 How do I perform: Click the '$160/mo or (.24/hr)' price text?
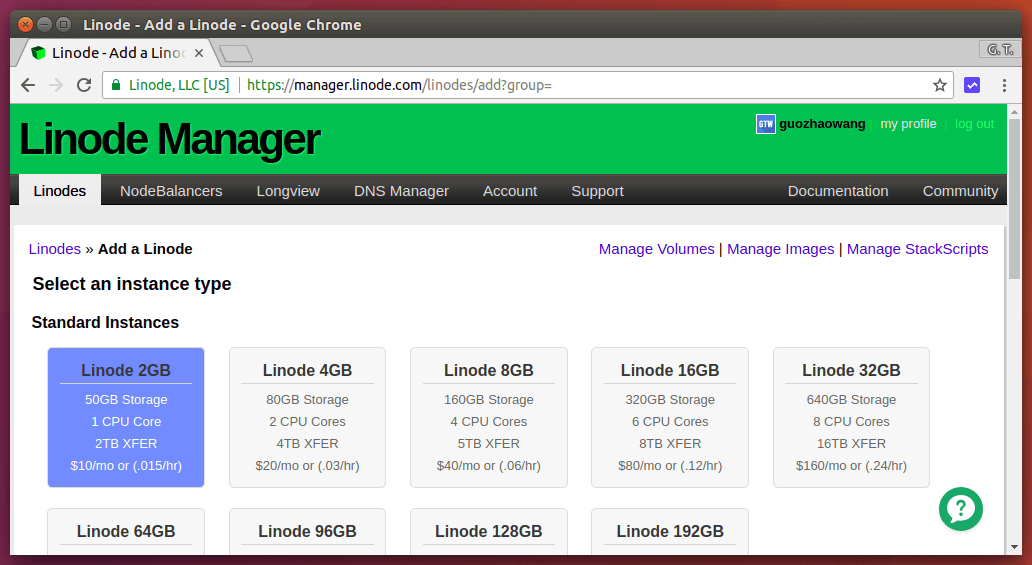click(x=851, y=466)
